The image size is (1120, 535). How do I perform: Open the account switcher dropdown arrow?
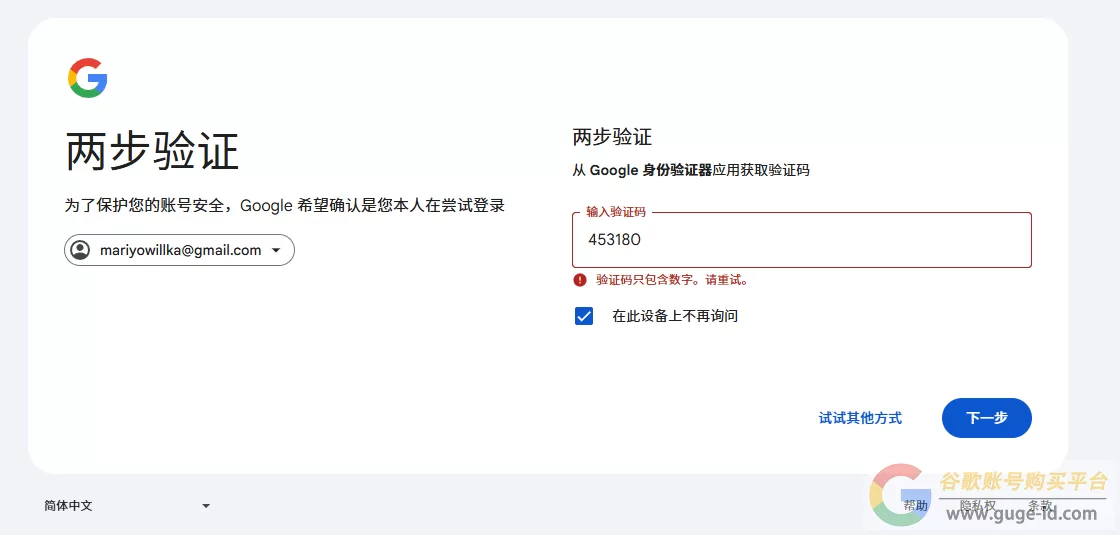(x=276, y=250)
